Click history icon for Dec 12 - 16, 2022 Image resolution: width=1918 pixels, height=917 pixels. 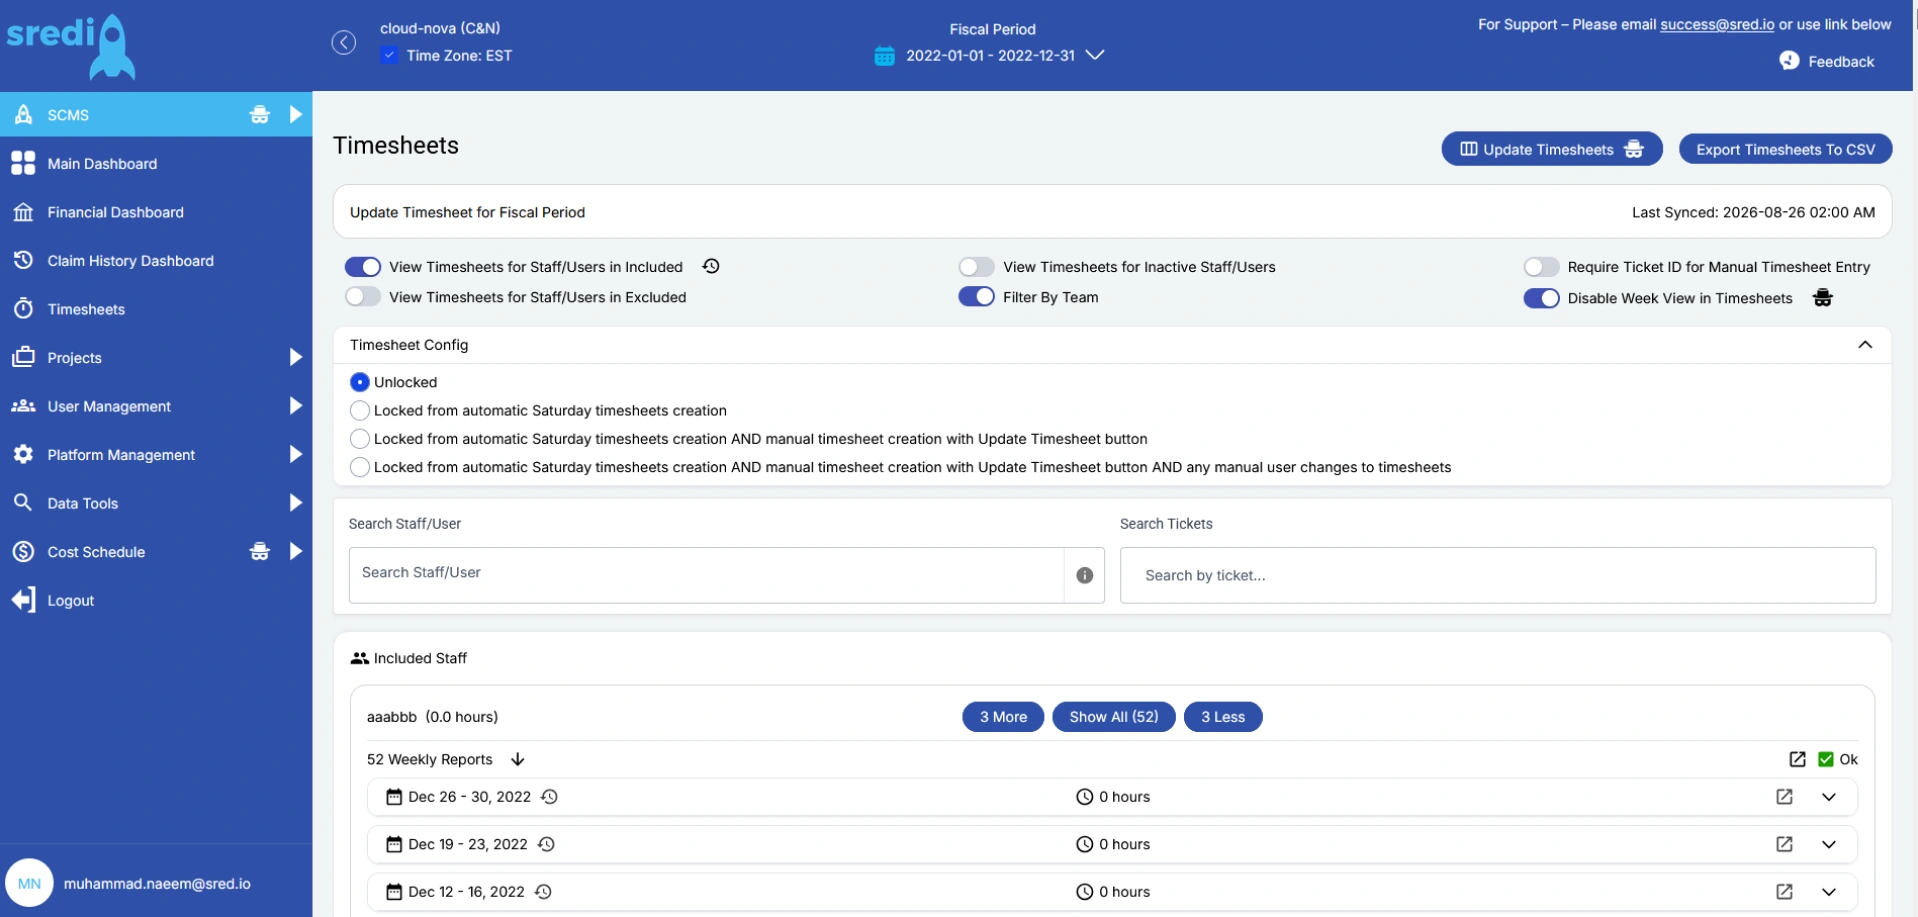pos(543,891)
